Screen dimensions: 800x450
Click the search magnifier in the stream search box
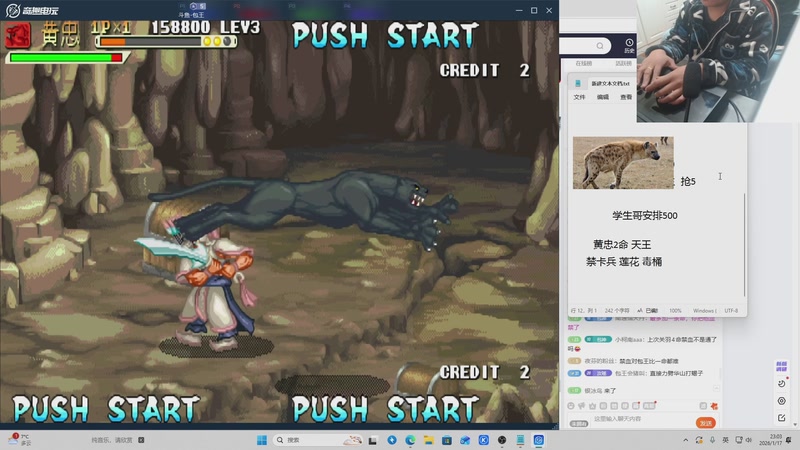pyautogui.click(x=600, y=46)
